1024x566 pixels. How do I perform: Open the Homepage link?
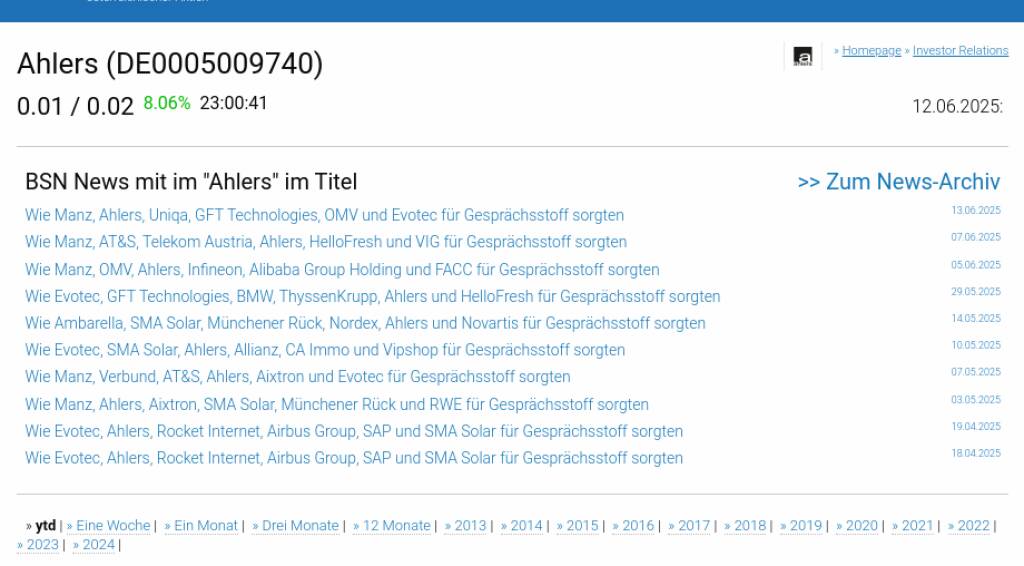click(x=871, y=51)
